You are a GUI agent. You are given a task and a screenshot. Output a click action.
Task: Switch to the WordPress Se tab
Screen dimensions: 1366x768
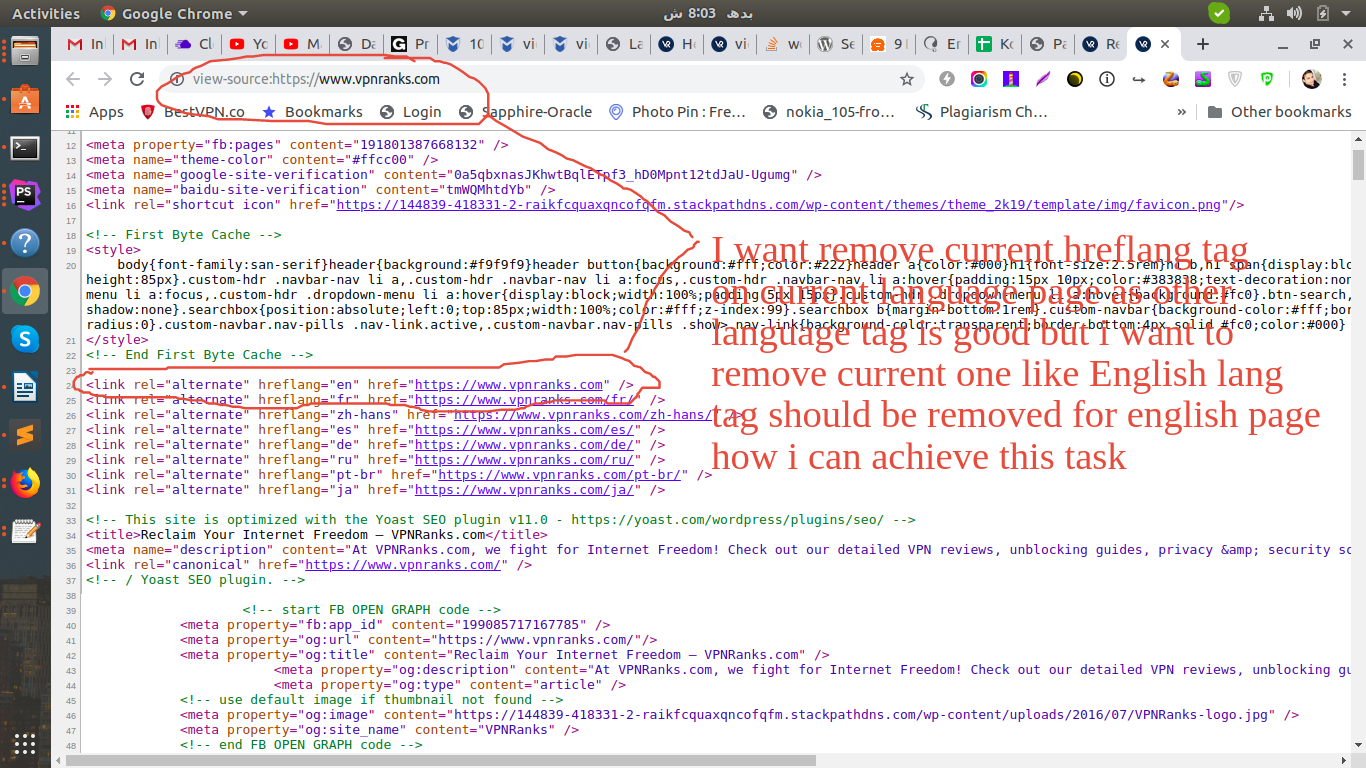point(837,44)
